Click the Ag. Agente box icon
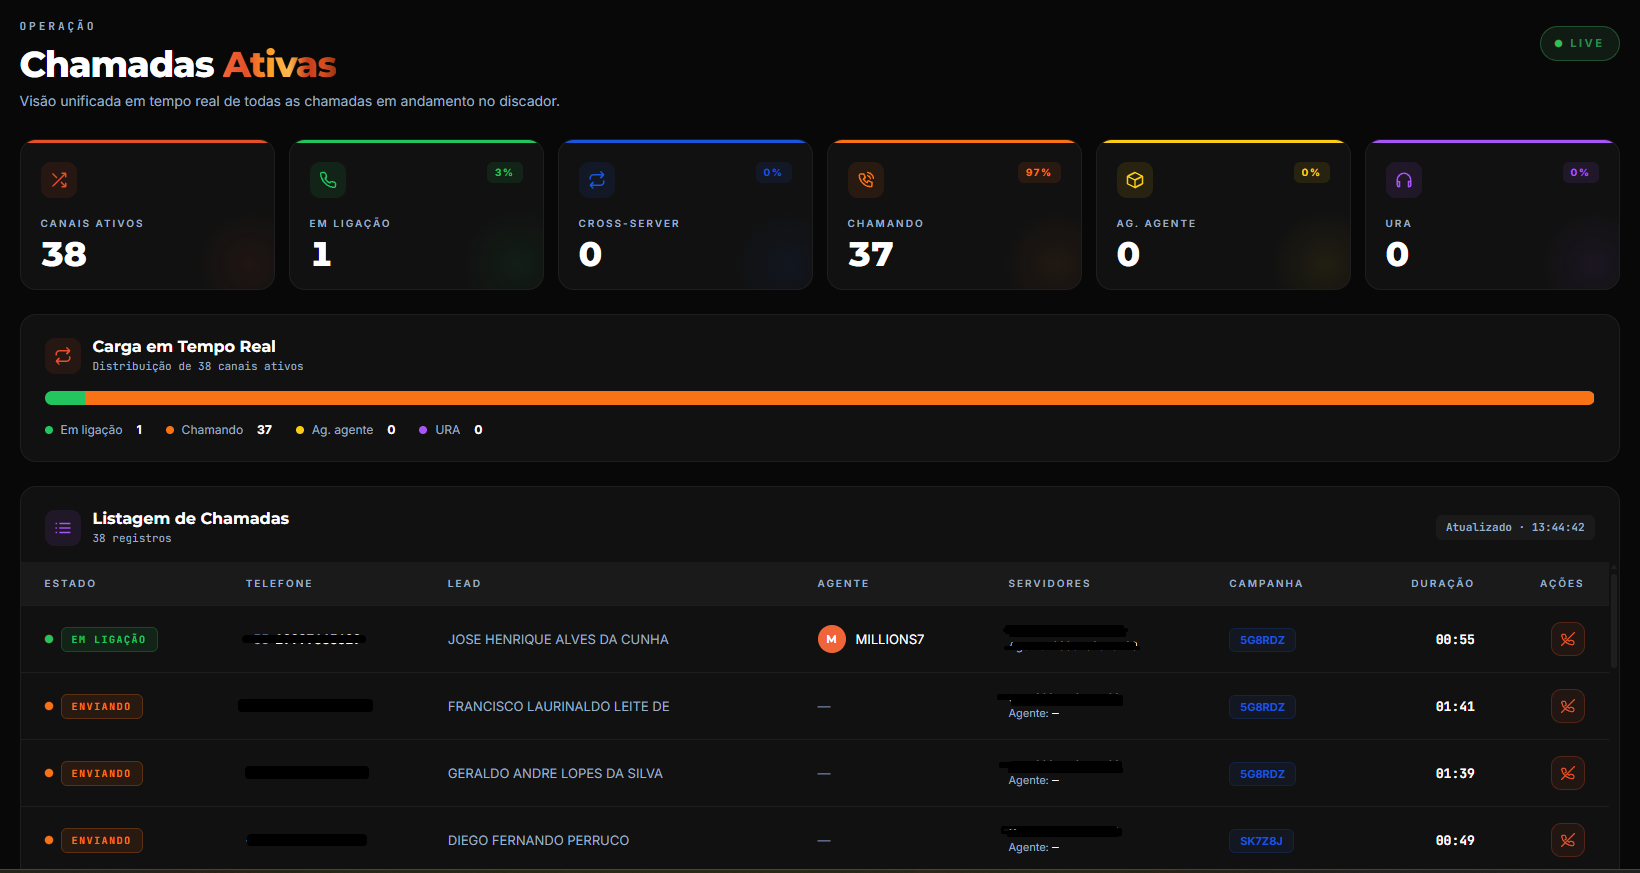This screenshot has width=1640, height=873. click(1135, 180)
